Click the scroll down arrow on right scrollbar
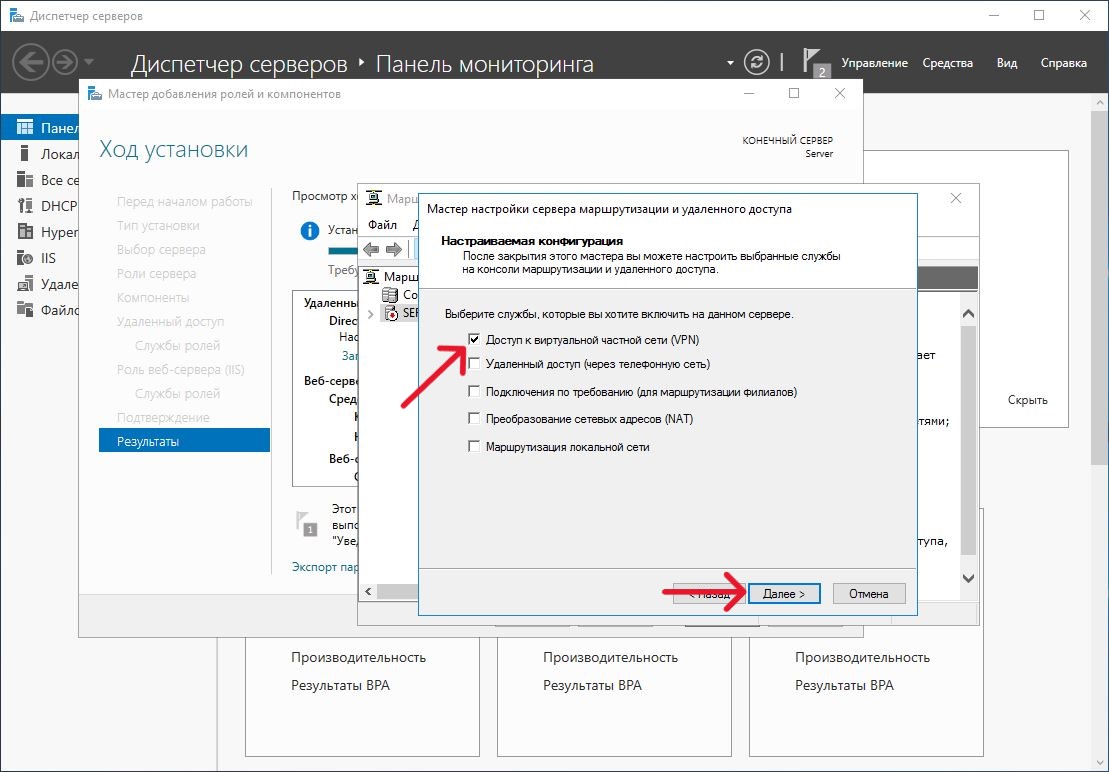 point(968,578)
